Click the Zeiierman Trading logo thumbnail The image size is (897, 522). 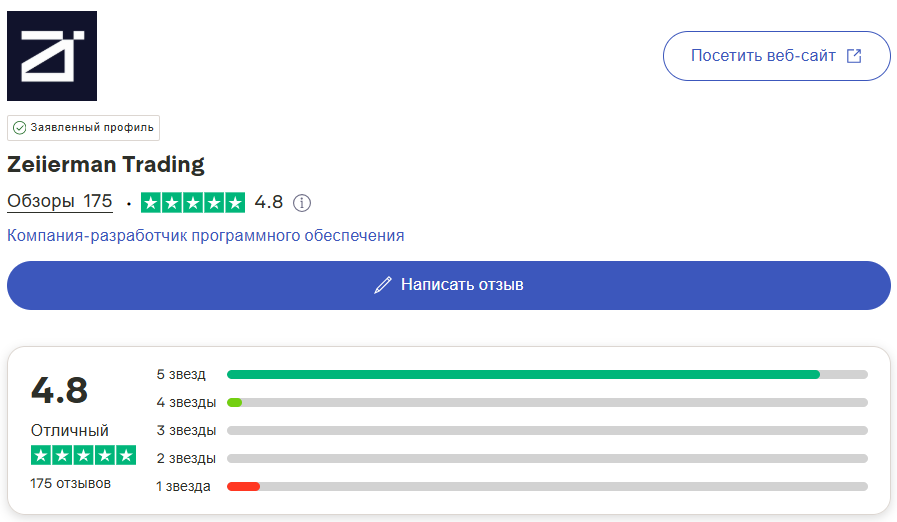pos(52,56)
